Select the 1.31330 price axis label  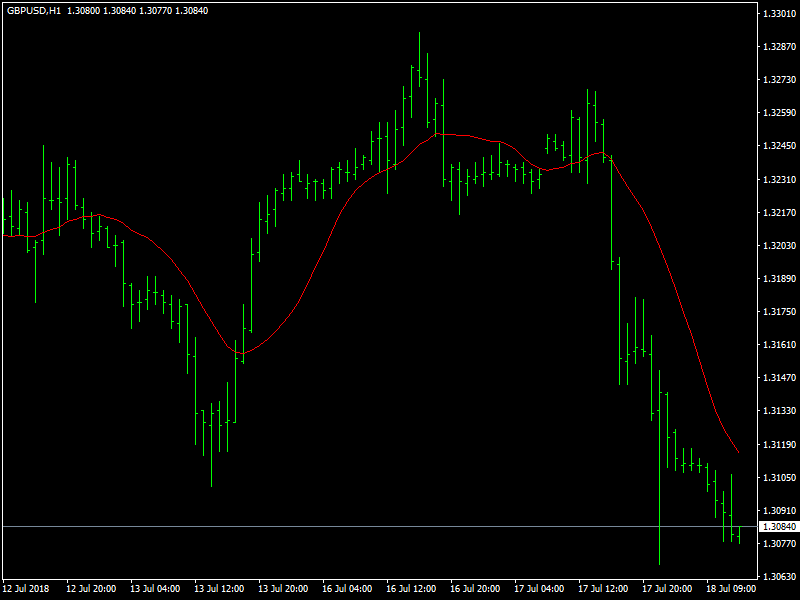coord(779,411)
